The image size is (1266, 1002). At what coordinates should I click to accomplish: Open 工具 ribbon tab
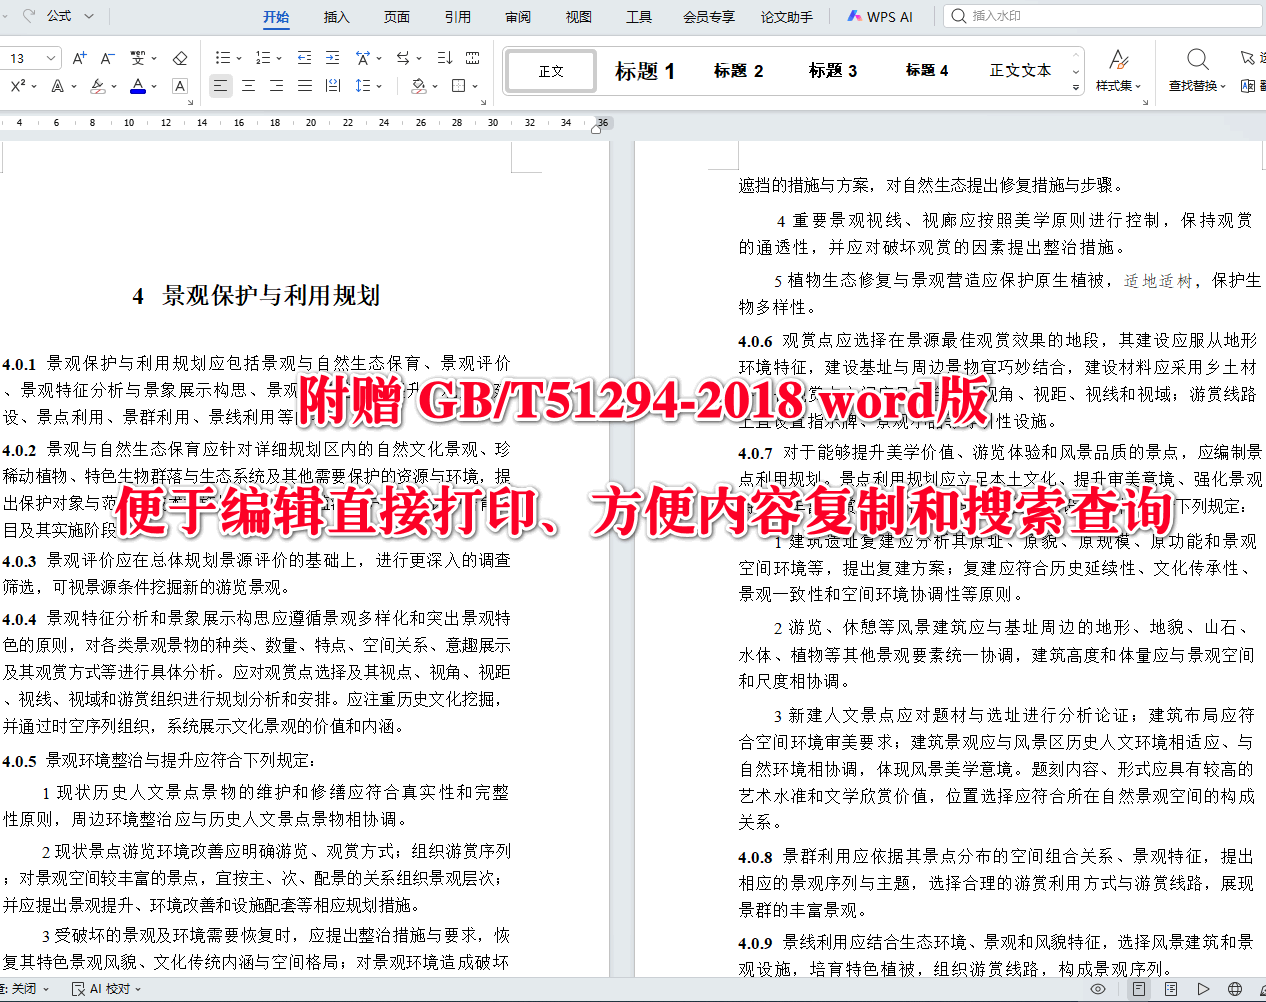tap(639, 17)
